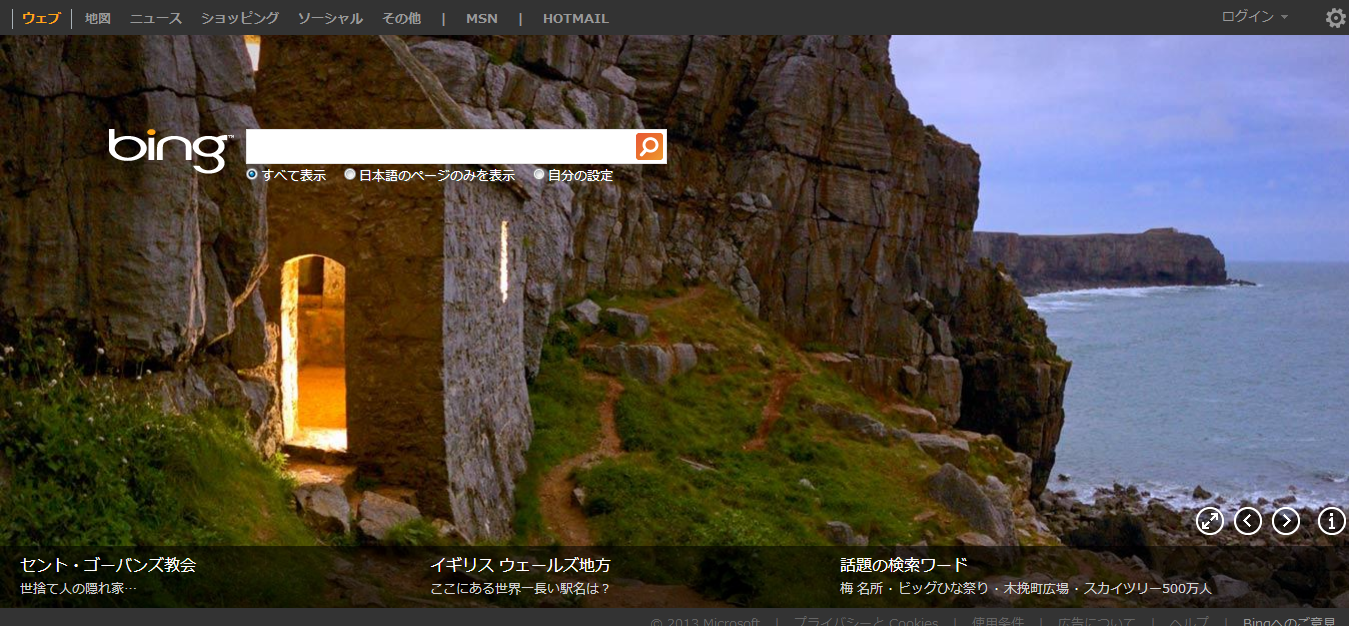Expand the ログイン dropdown
This screenshot has height=626, width=1349.
pyautogui.click(x=1254, y=17)
